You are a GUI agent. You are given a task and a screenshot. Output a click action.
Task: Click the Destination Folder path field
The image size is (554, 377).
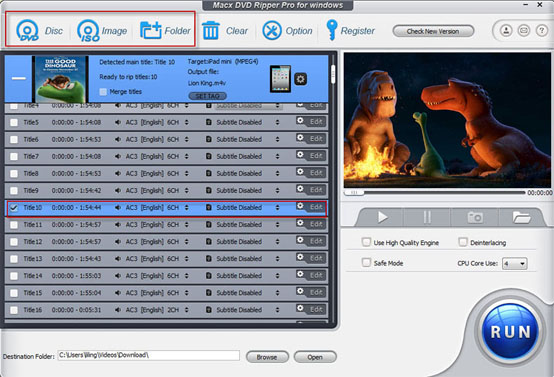tap(148, 355)
